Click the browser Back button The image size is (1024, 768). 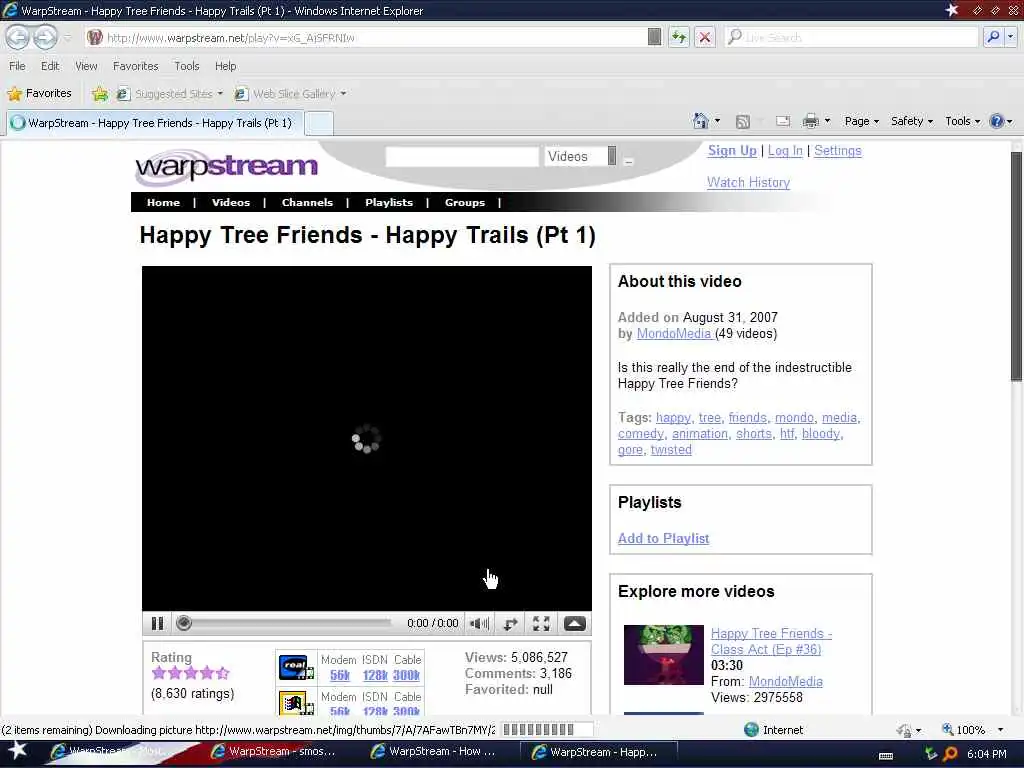[x=18, y=37]
